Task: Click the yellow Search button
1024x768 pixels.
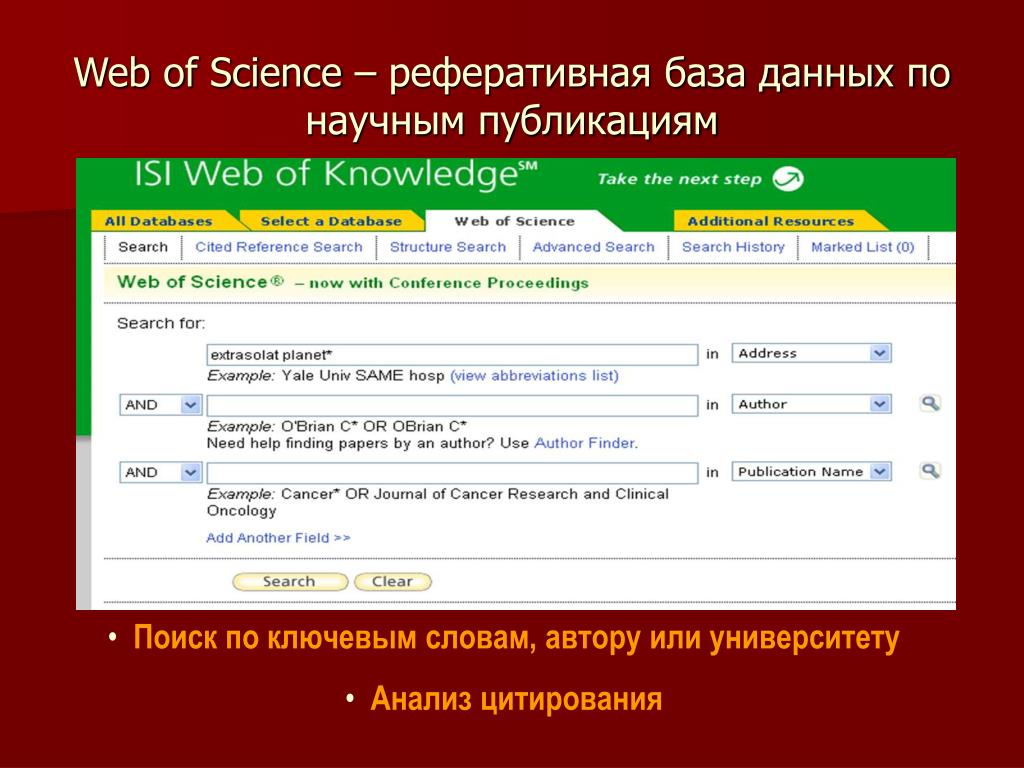Action: [x=290, y=582]
